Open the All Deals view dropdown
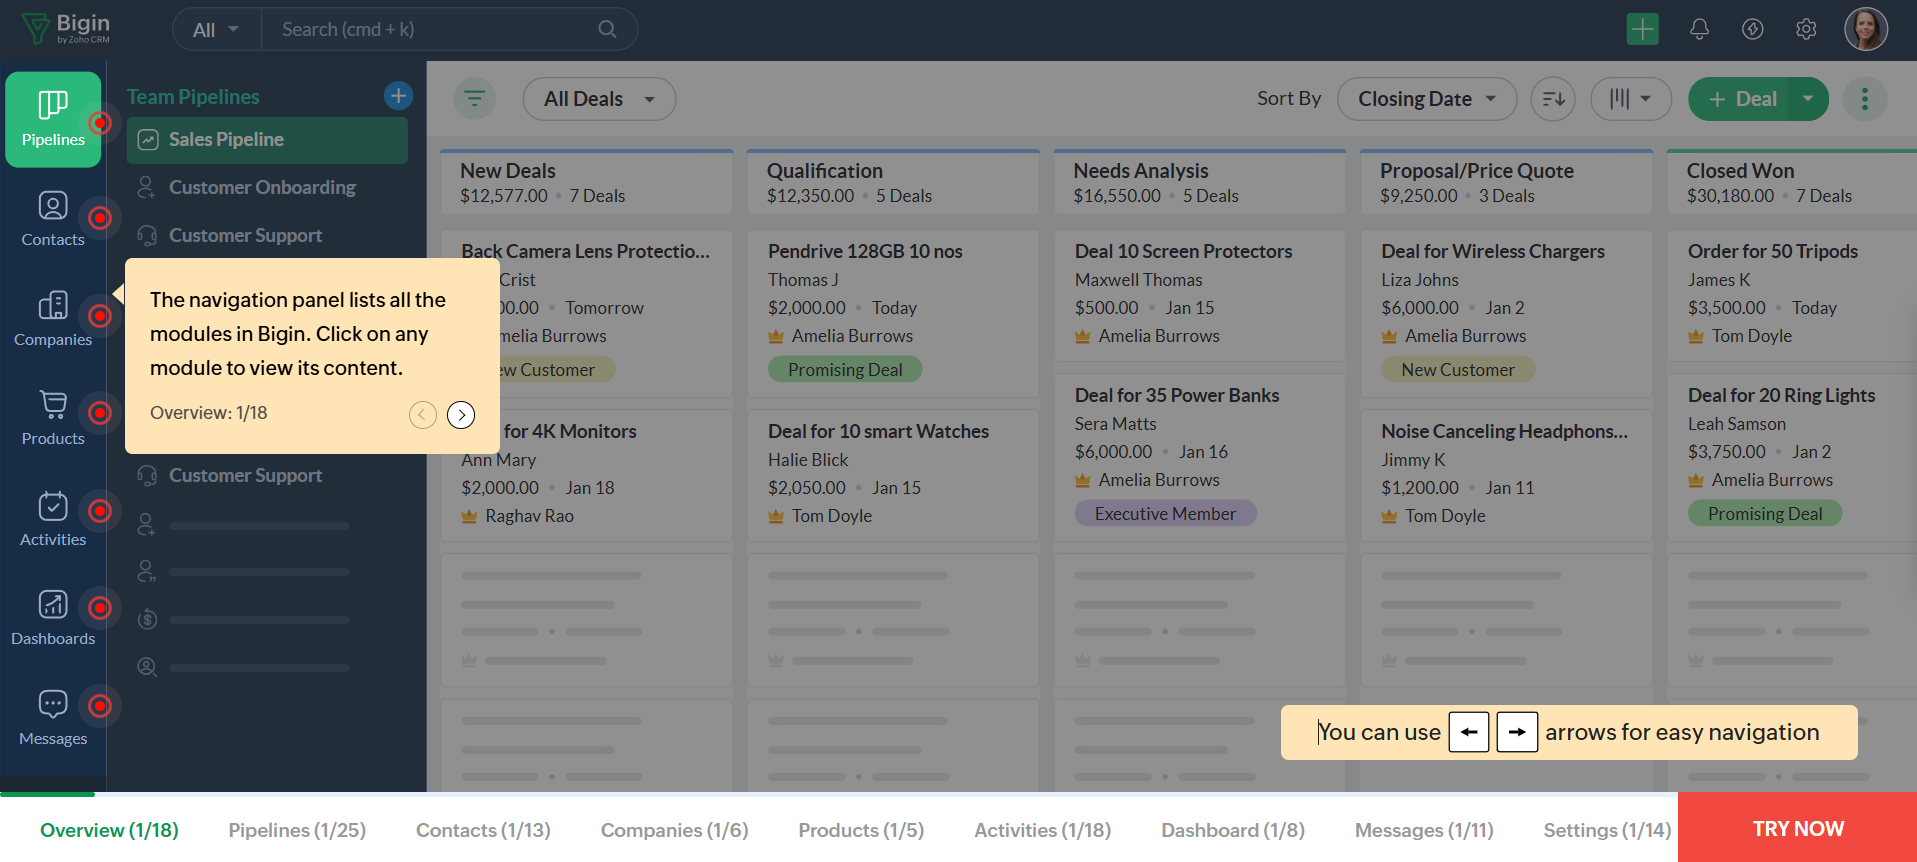This screenshot has height=862, width=1917. (x=599, y=99)
